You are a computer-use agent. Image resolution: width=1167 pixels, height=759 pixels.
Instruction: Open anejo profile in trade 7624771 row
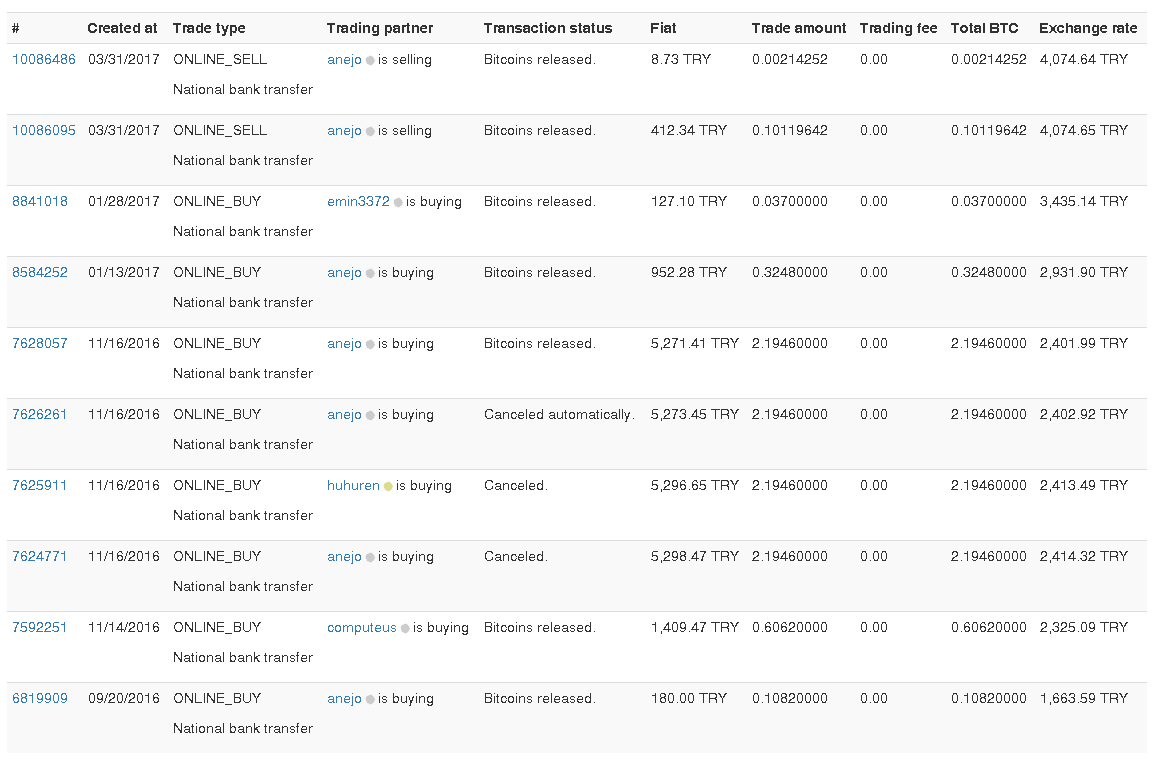(344, 556)
